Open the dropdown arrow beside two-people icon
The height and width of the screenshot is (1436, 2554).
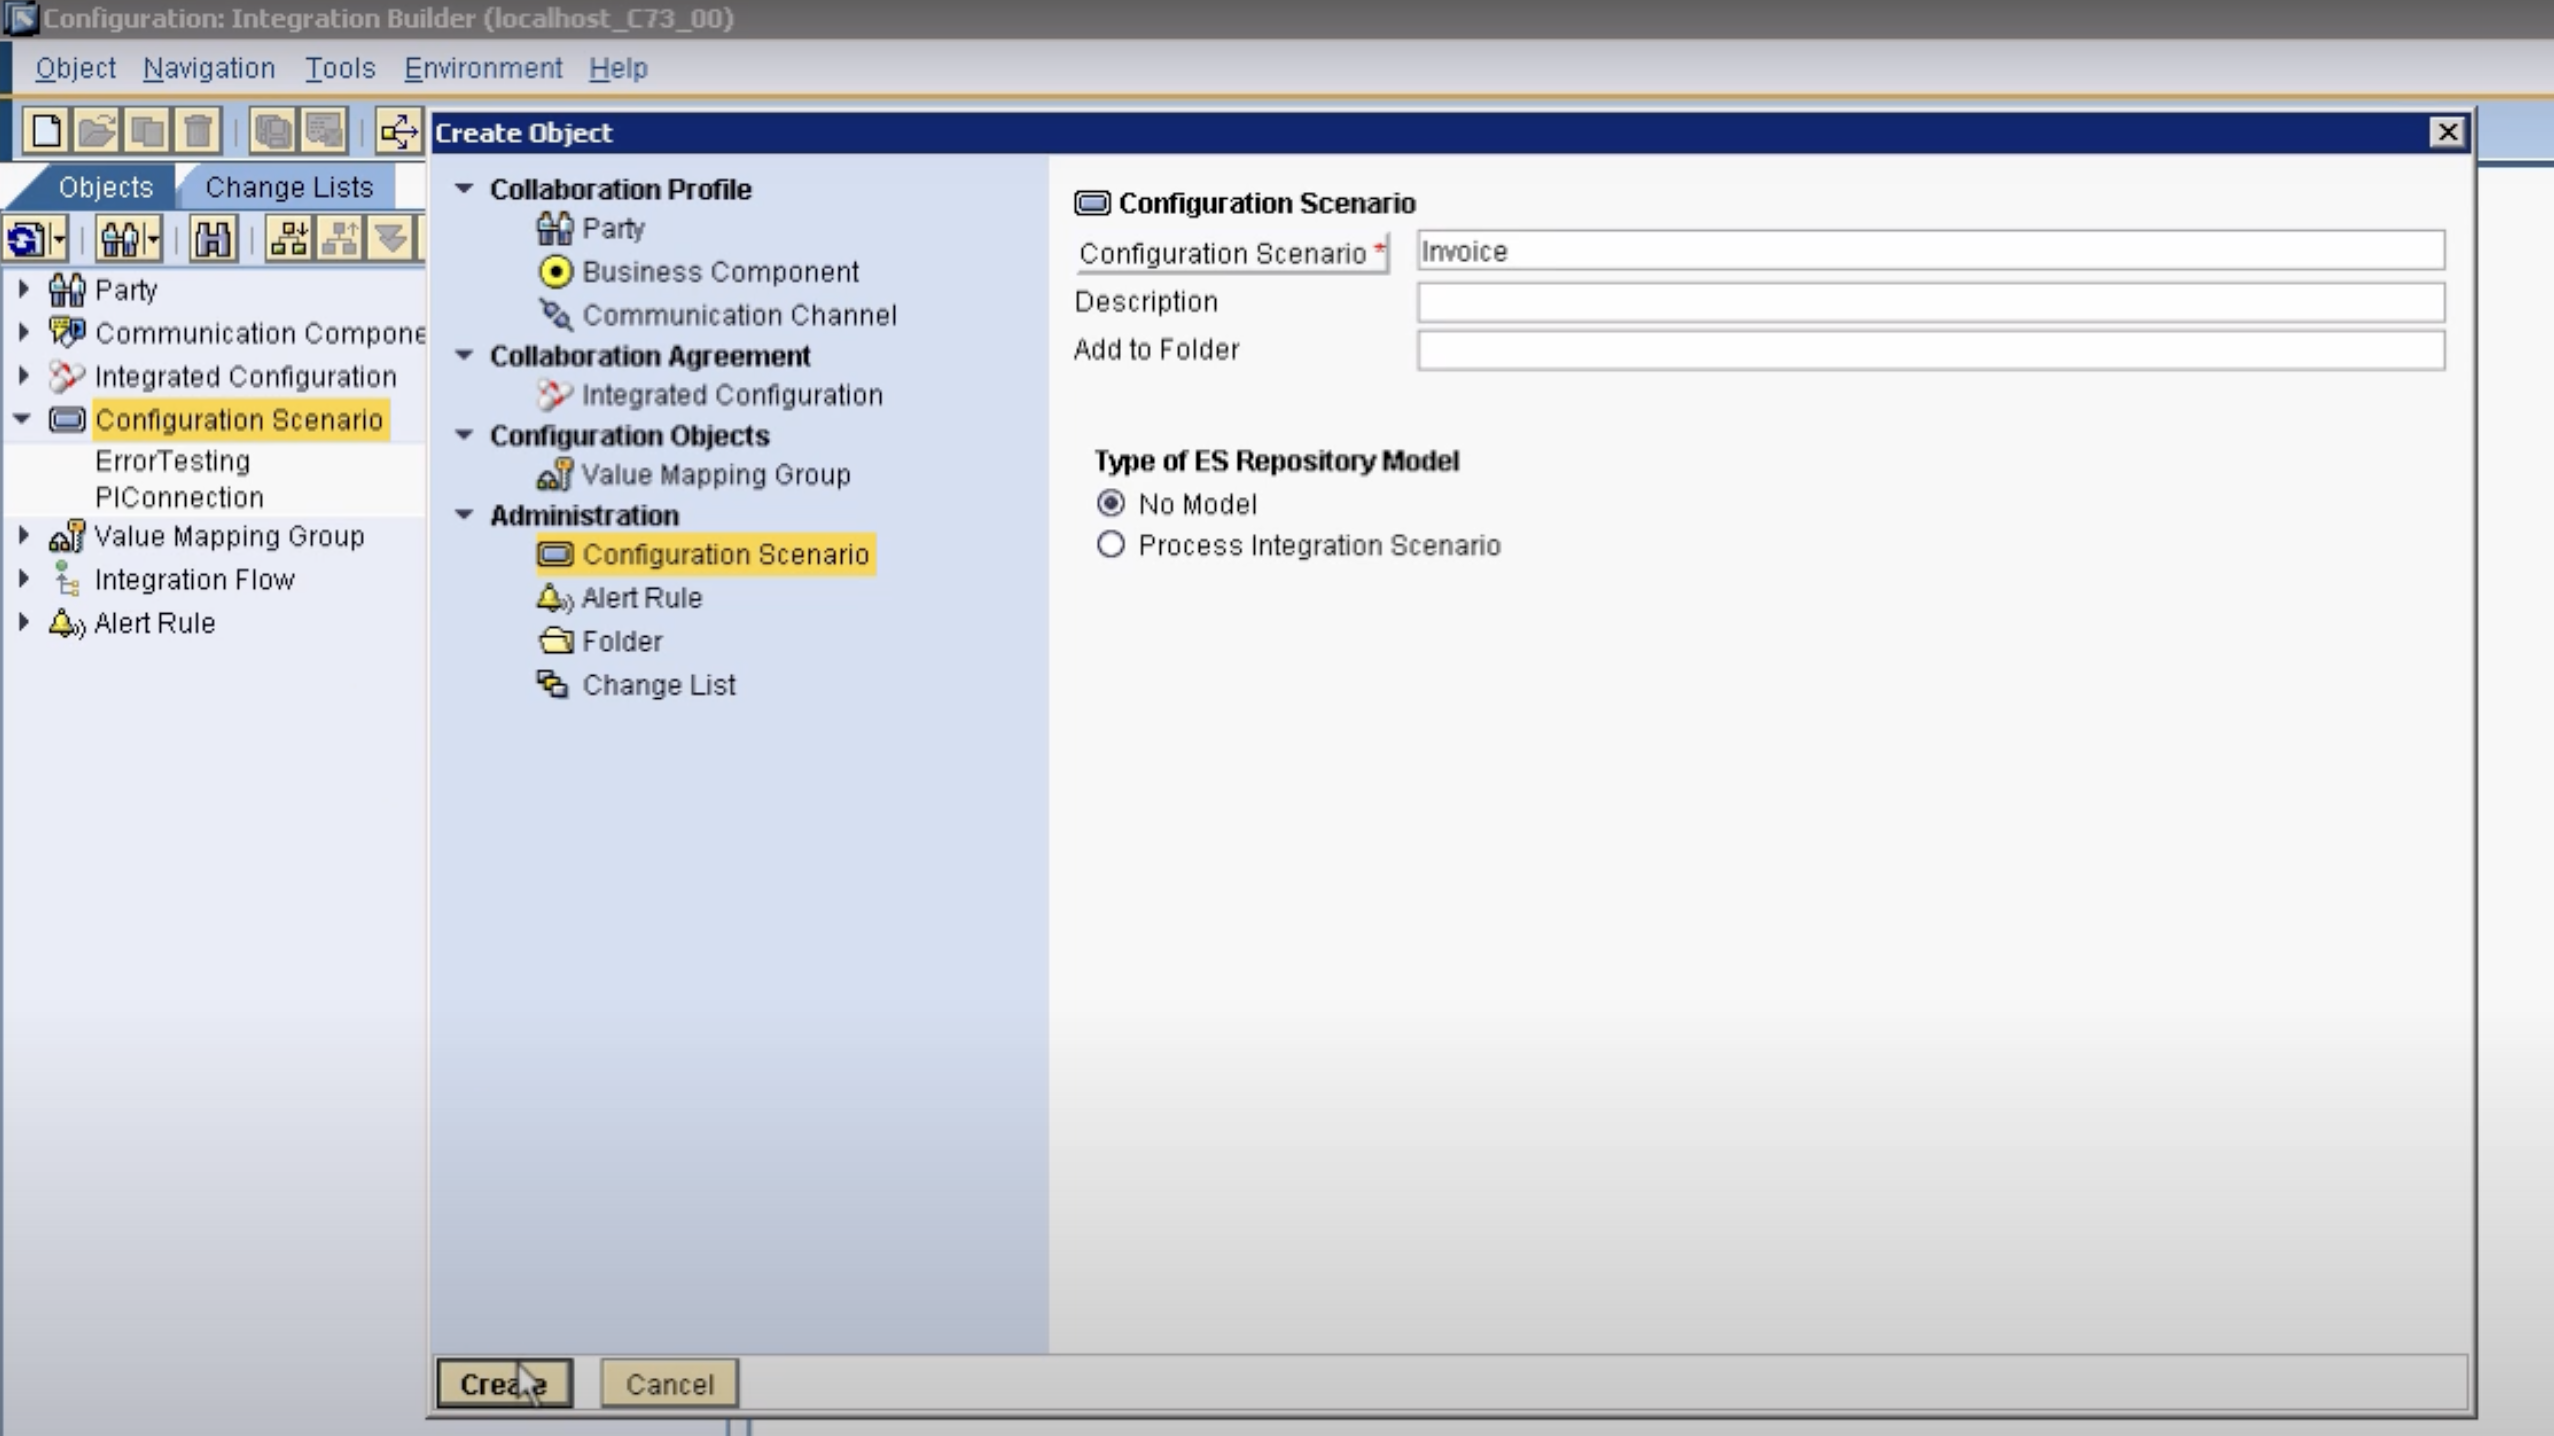(x=153, y=240)
